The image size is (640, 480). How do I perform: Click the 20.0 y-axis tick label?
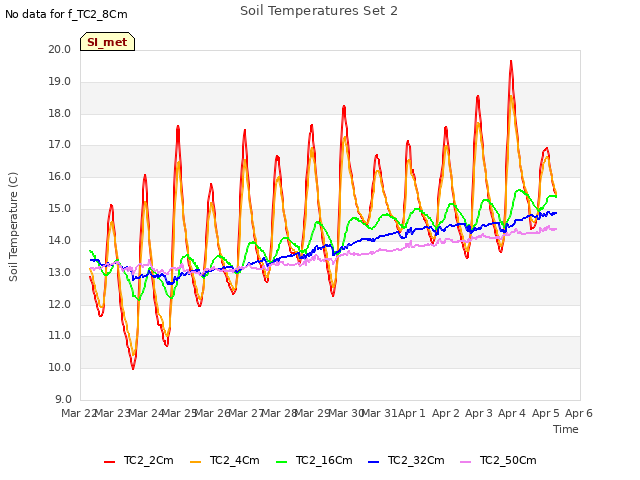click(x=60, y=49)
